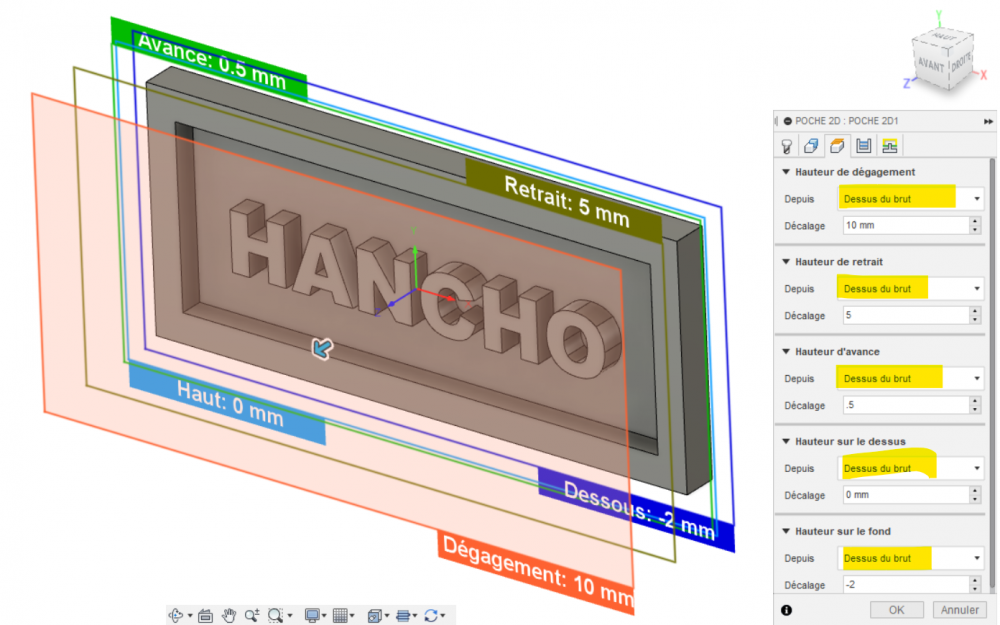Click the Zoom magnifier tool
The height and width of the screenshot is (625, 1000).
(251, 615)
